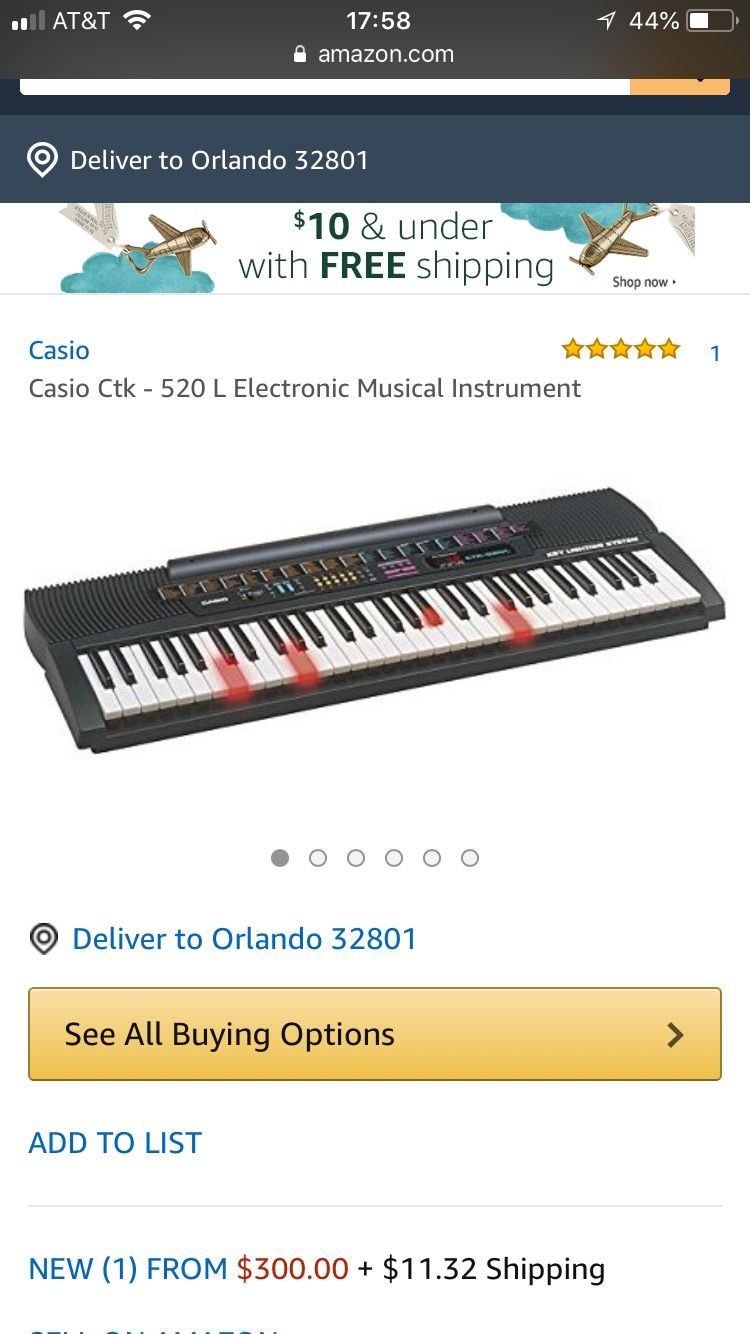Open the Casio brand link
Image resolution: width=750 pixels, height=1334 pixels.
(x=59, y=350)
